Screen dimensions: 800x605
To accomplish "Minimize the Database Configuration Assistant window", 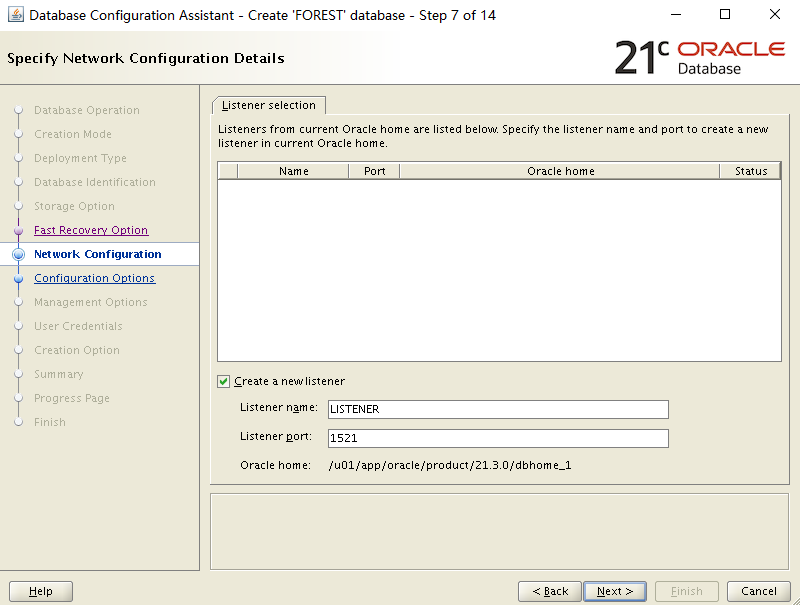I will click(x=676, y=15).
